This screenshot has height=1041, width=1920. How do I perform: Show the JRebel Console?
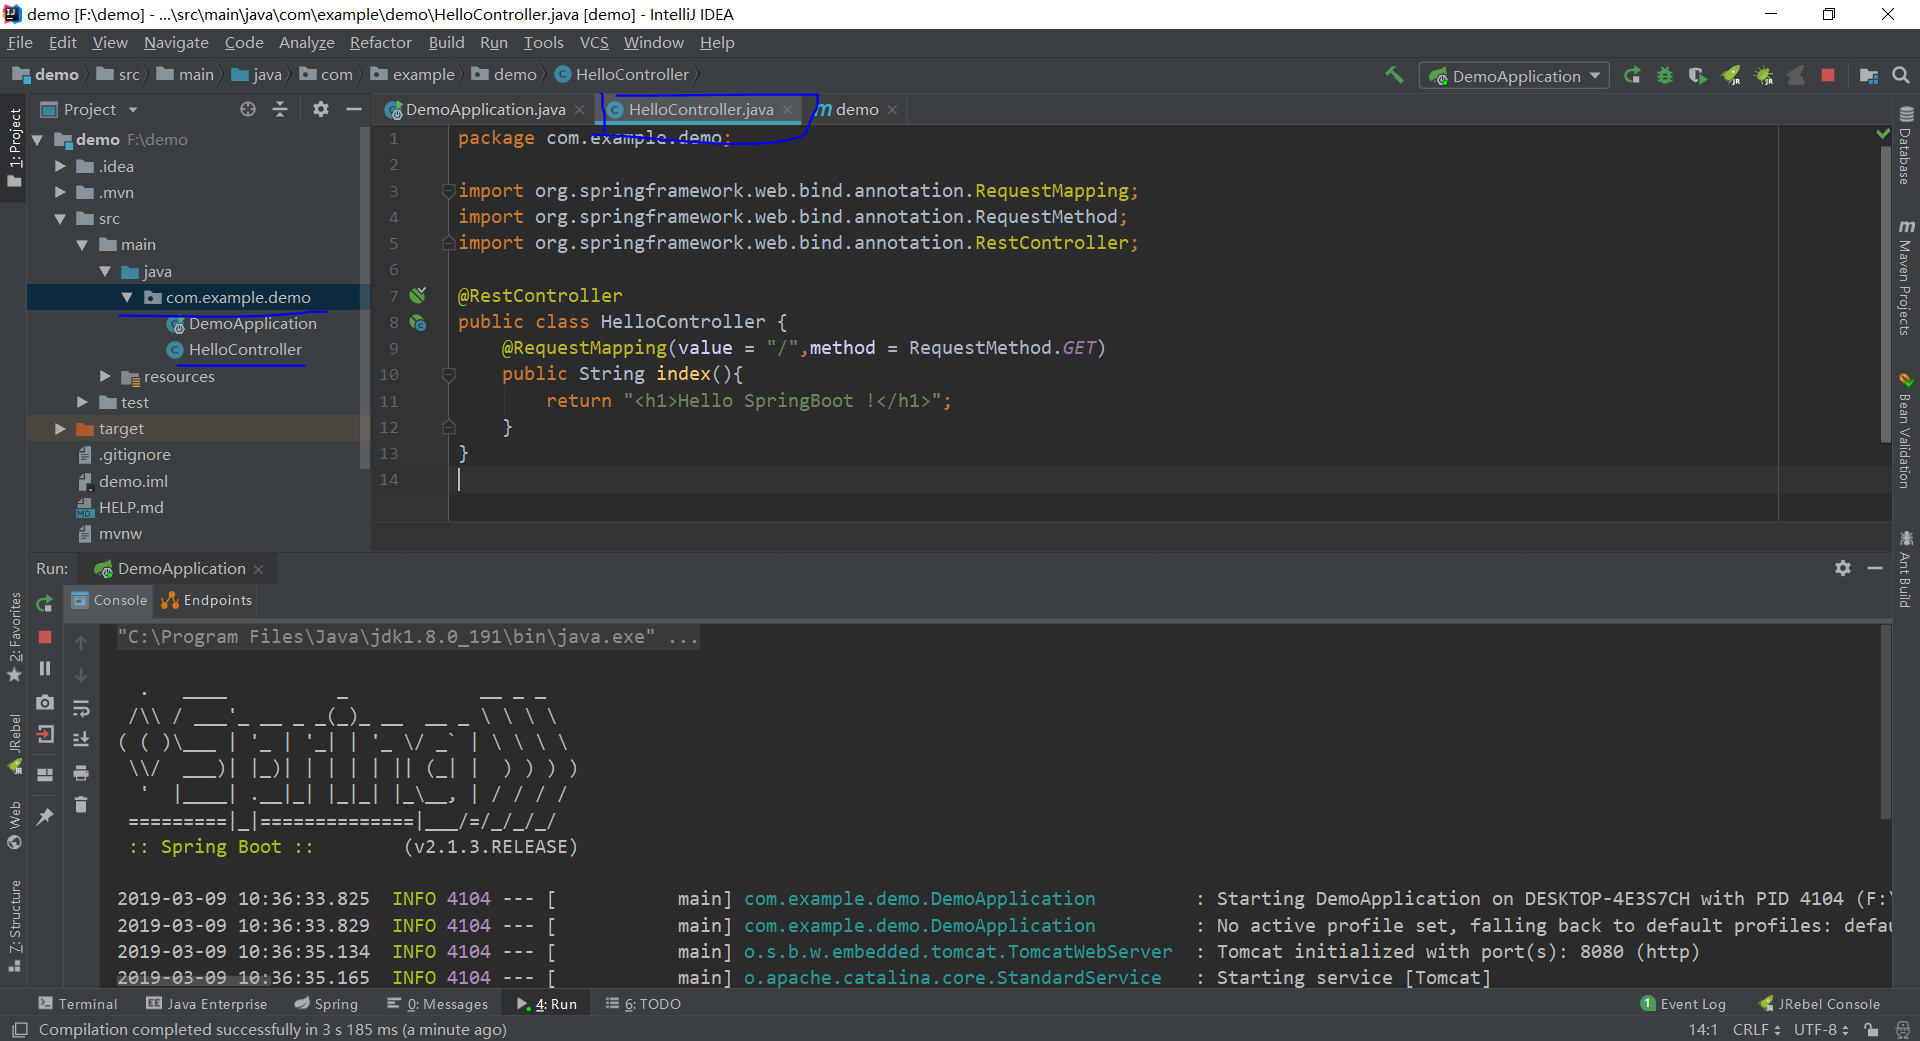click(x=1828, y=1003)
